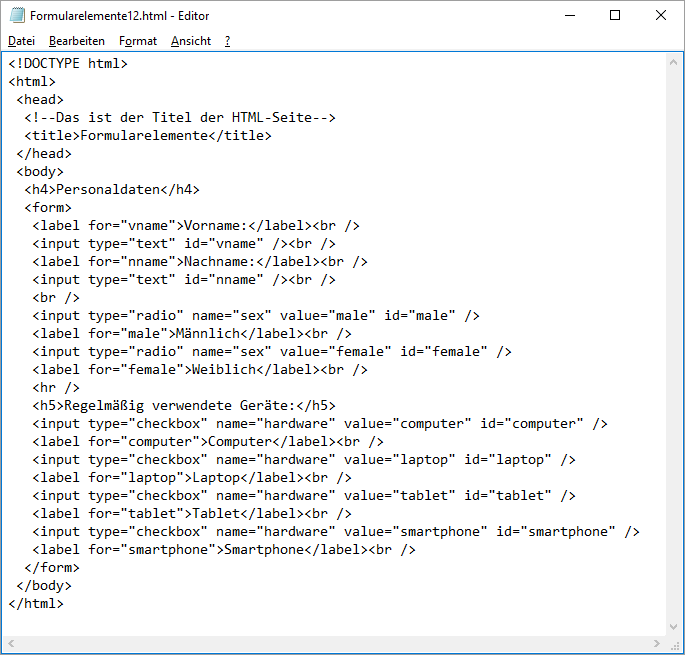This screenshot has height=655, width=685.
Task: Open the Ansicht menu
Action: point(191,41)
